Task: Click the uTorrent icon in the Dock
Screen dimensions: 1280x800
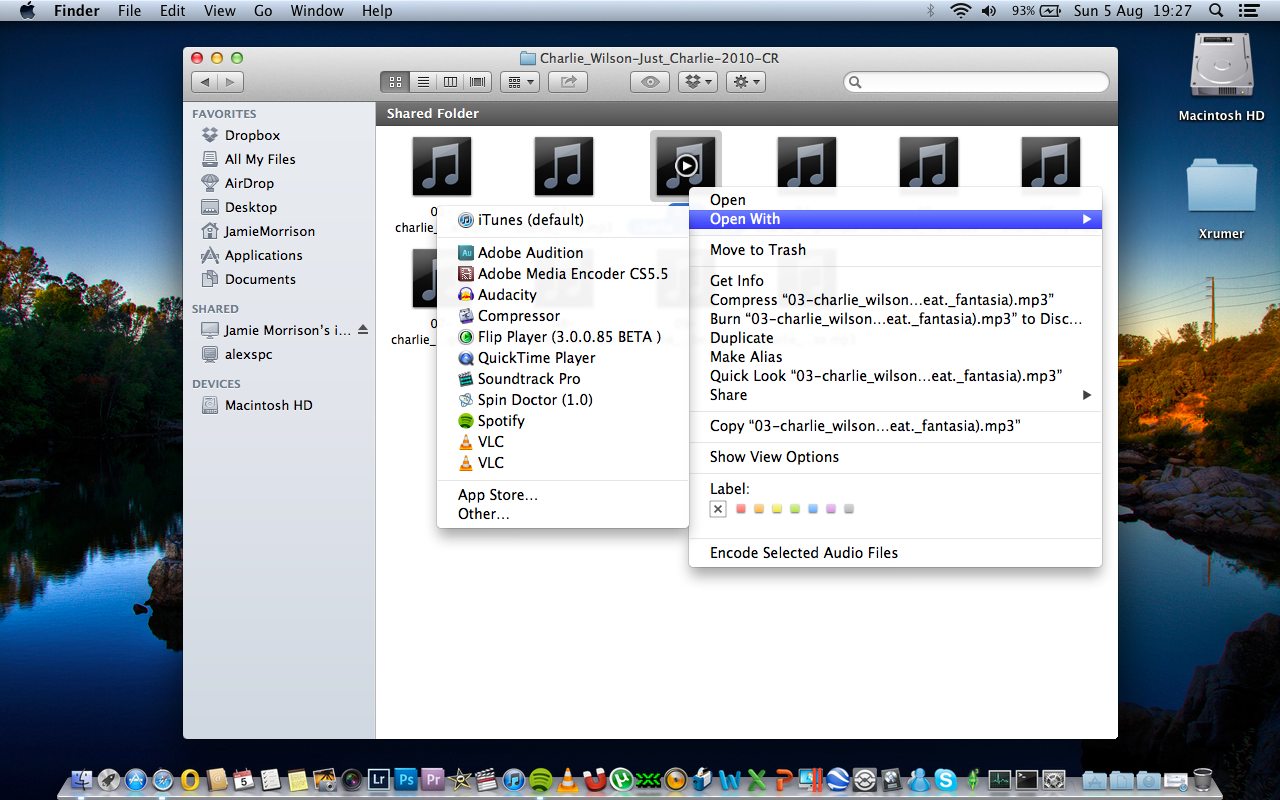Action: pyautogui.click(x=621, y=779)
